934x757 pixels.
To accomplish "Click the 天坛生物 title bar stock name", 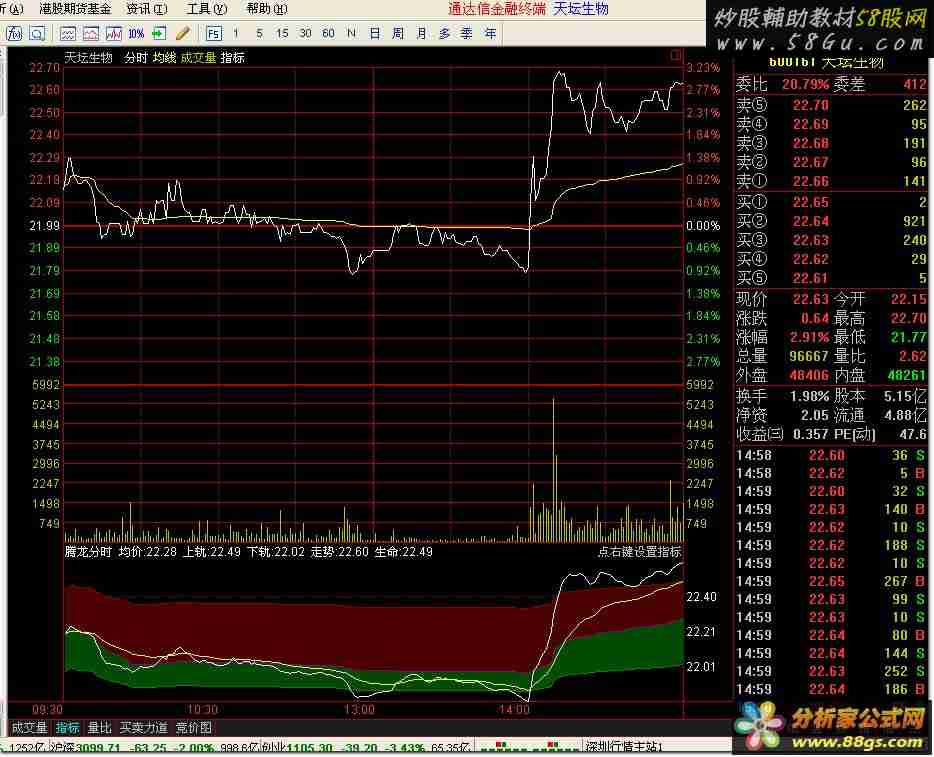I will (x=580, y=8).
